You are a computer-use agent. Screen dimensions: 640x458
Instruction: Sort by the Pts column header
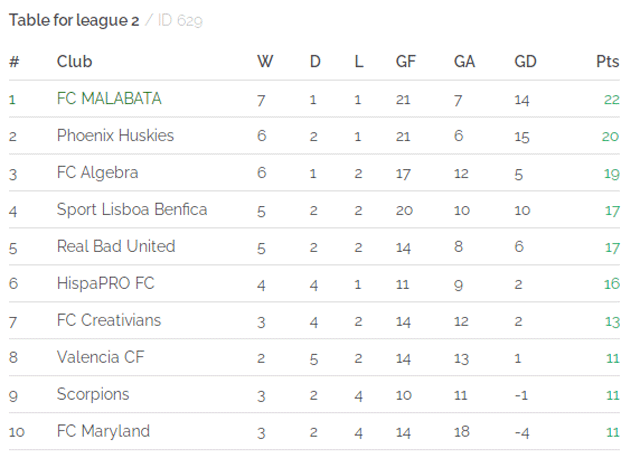[x=608, y=62]
